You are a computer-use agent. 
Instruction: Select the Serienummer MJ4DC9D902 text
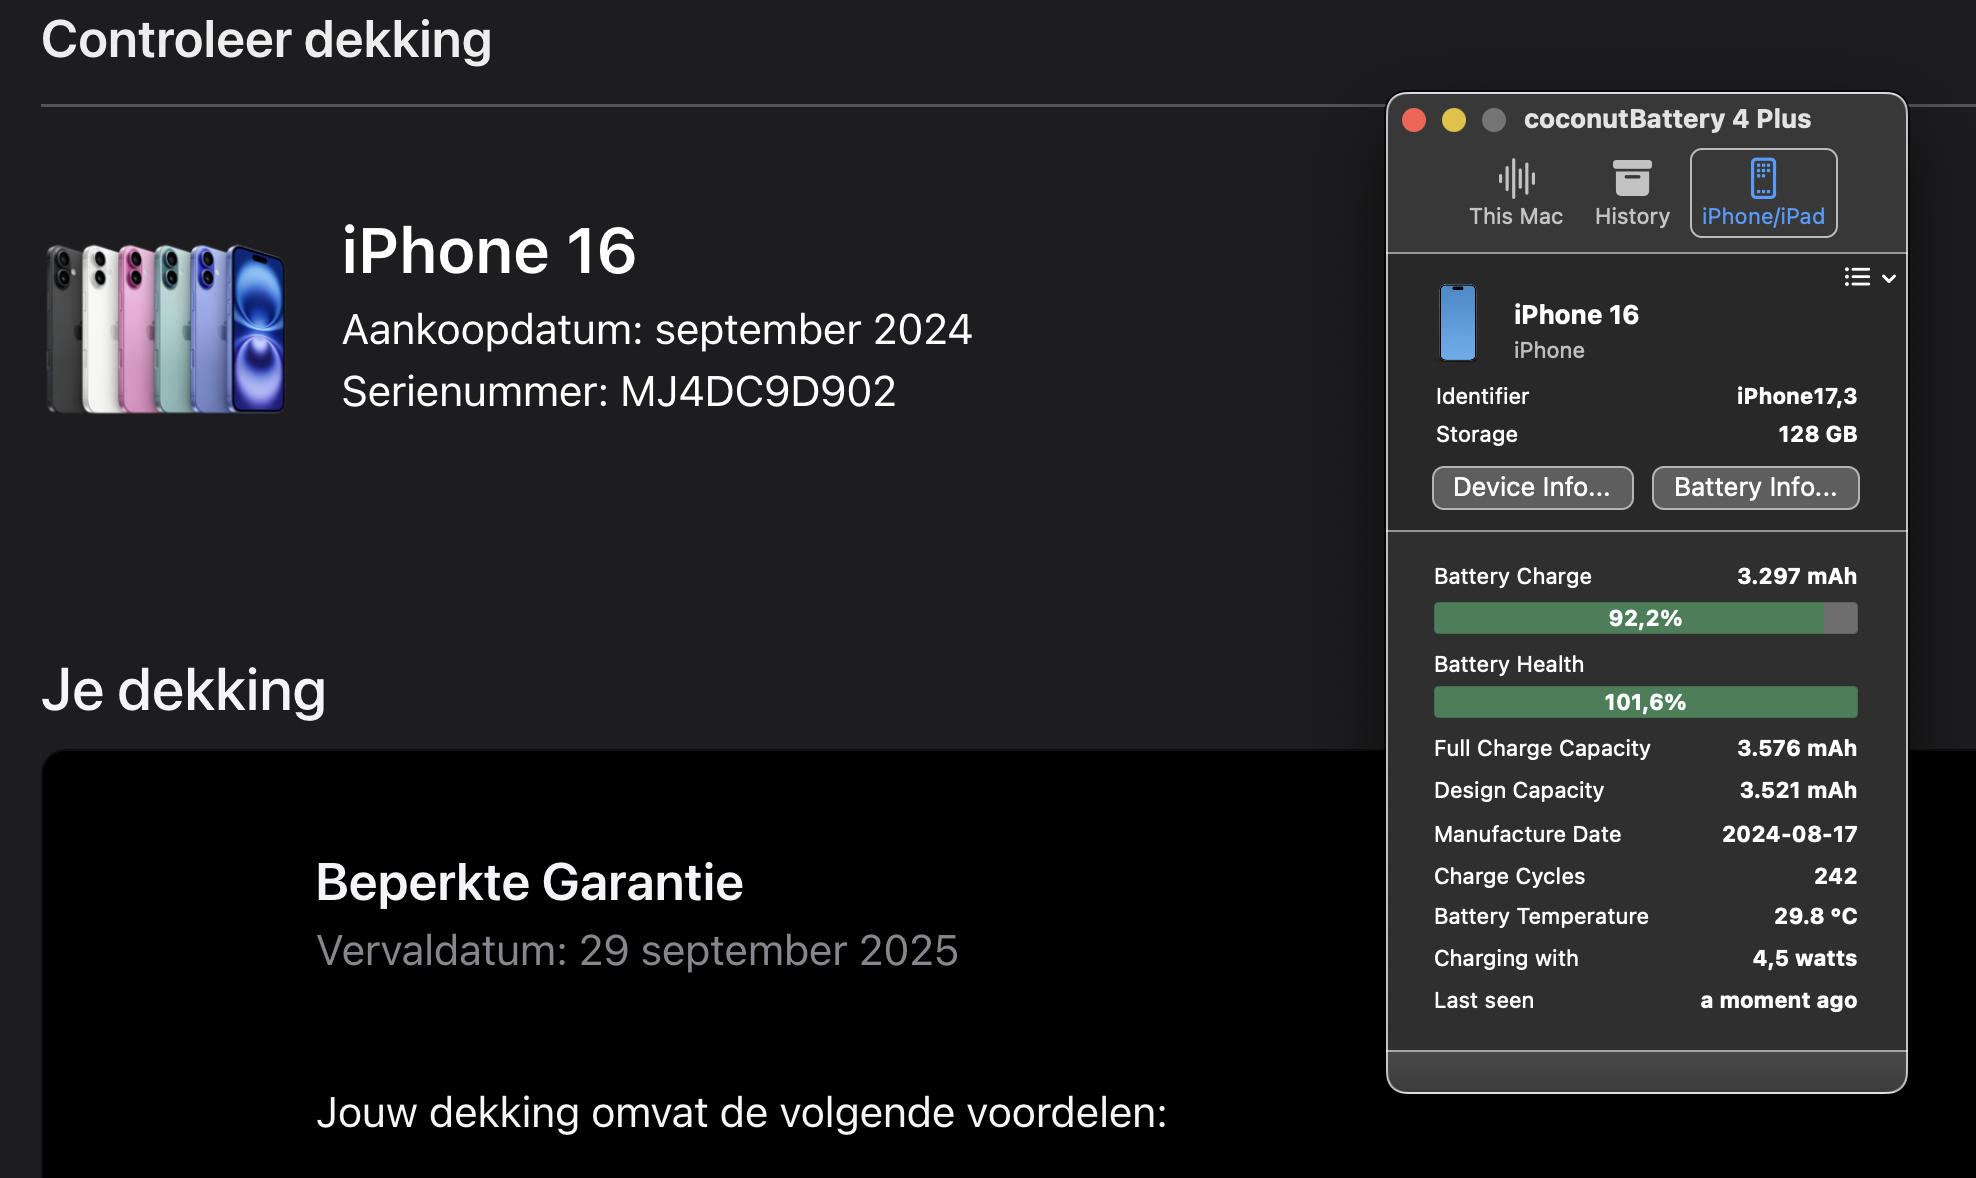pyautogui.click(x=618, y=391)
